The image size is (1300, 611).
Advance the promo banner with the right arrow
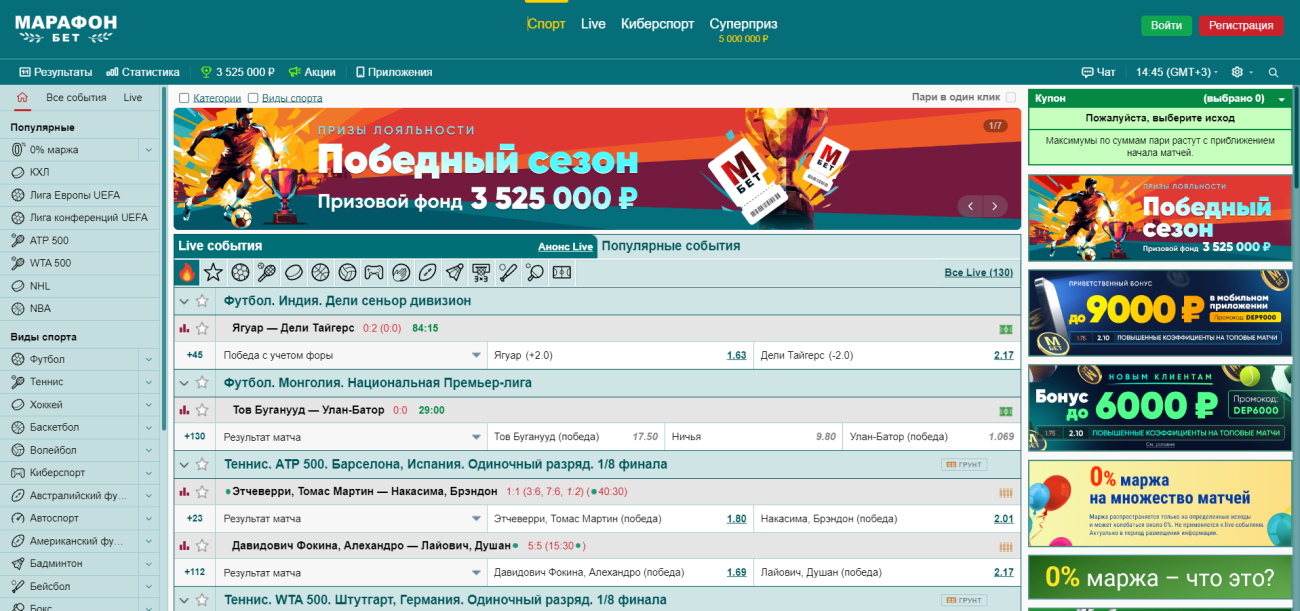(994, 205)
